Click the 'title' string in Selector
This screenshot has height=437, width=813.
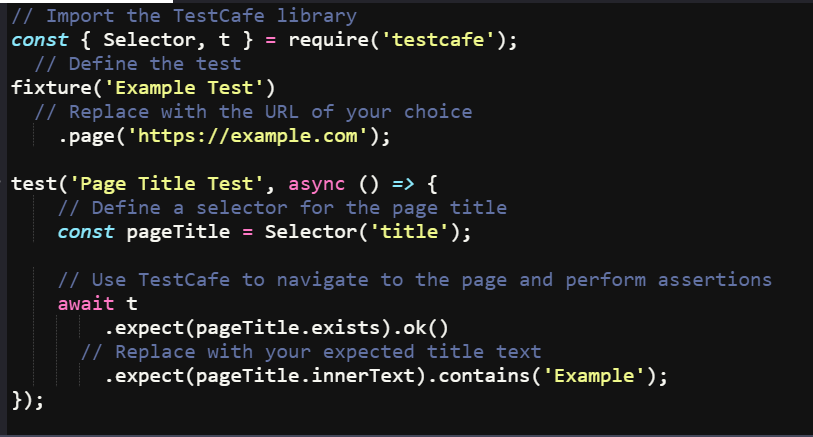coord(410,232)
